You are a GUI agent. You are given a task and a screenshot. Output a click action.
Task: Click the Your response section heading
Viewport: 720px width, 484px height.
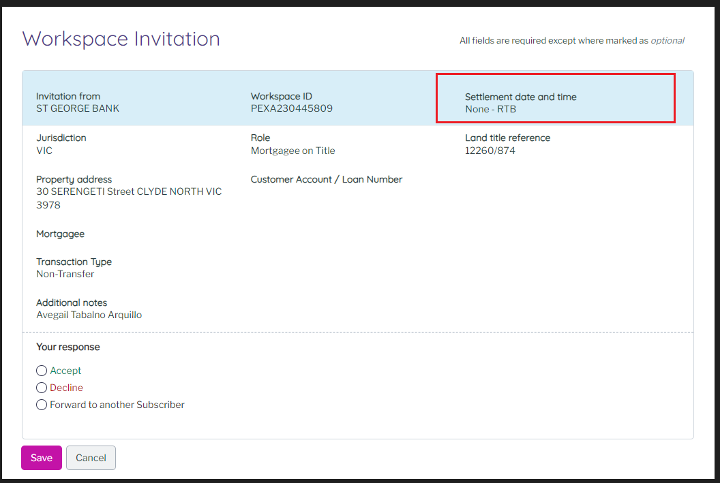coord(68,347)
